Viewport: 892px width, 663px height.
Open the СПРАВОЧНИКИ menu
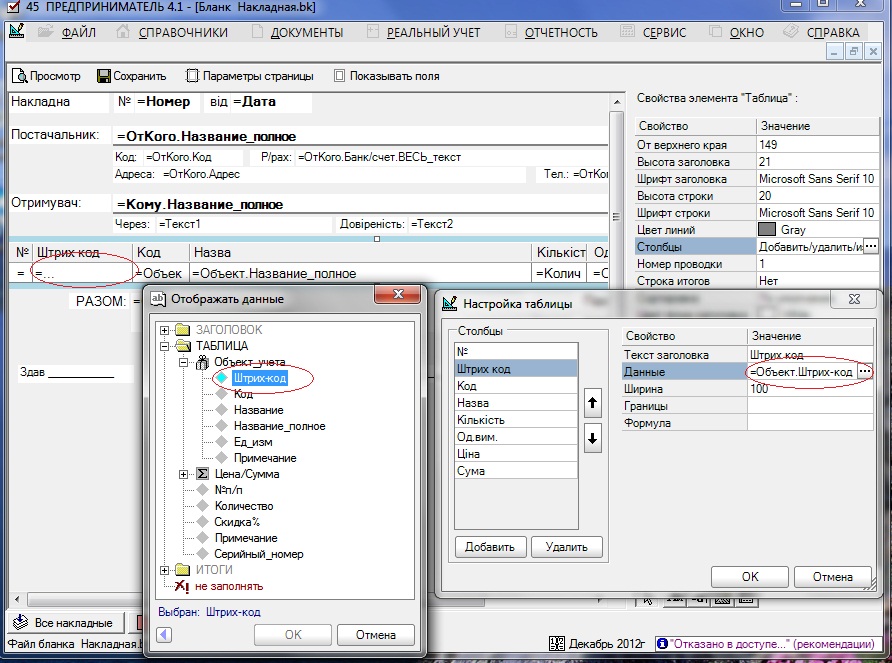tap(183, 33)
